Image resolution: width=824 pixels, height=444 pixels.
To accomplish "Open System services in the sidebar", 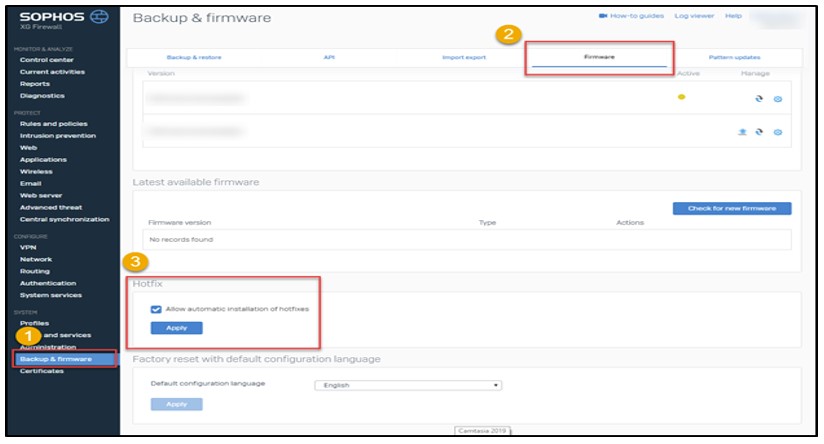I will [x=51, y=295].
